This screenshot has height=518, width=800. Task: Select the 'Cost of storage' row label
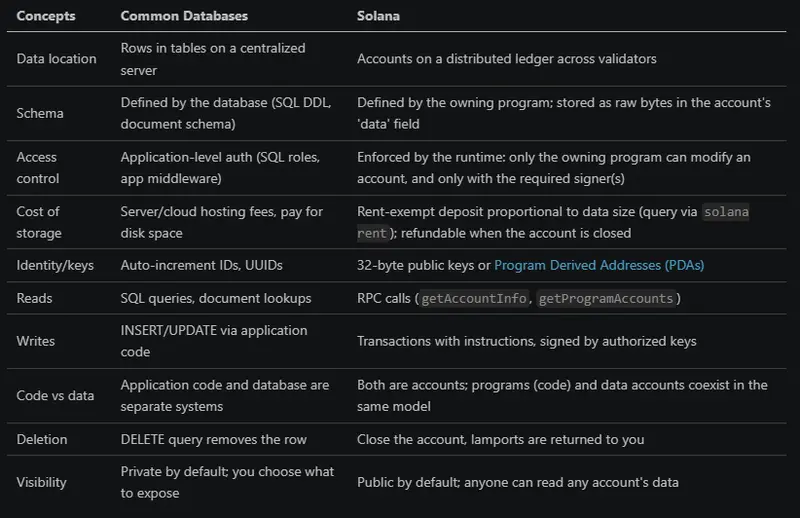point(39,222)
